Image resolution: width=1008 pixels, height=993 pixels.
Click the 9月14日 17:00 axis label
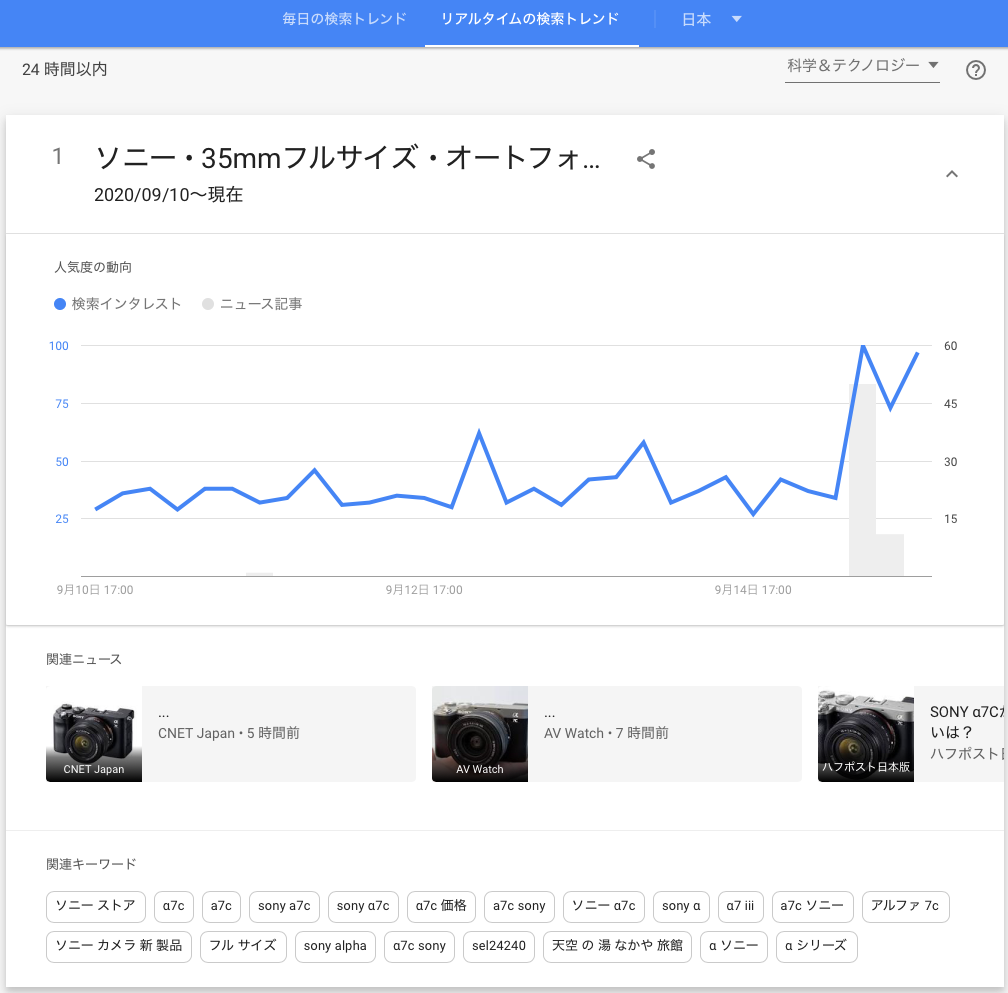coord(753,590)
